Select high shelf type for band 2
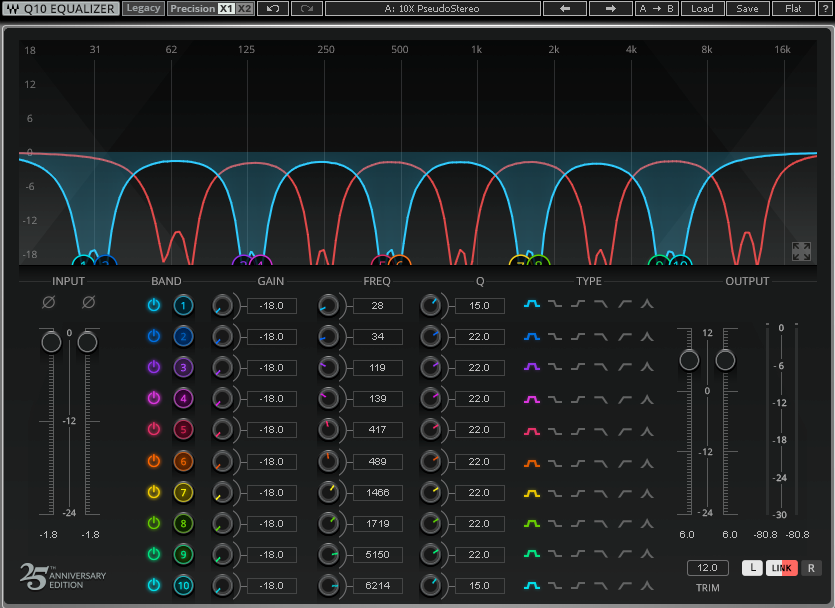The height and width of the screenshot is (608, 835). point(578,336)
